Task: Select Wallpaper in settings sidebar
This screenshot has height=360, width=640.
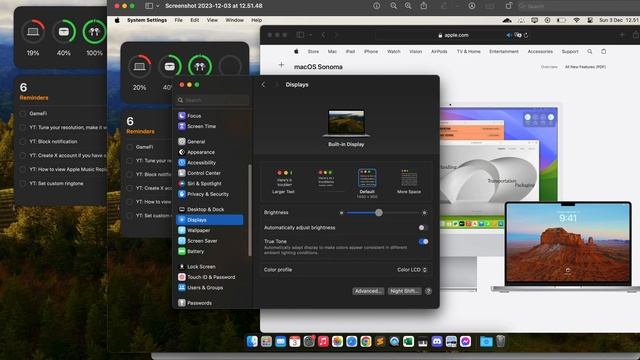Action: 210,231
